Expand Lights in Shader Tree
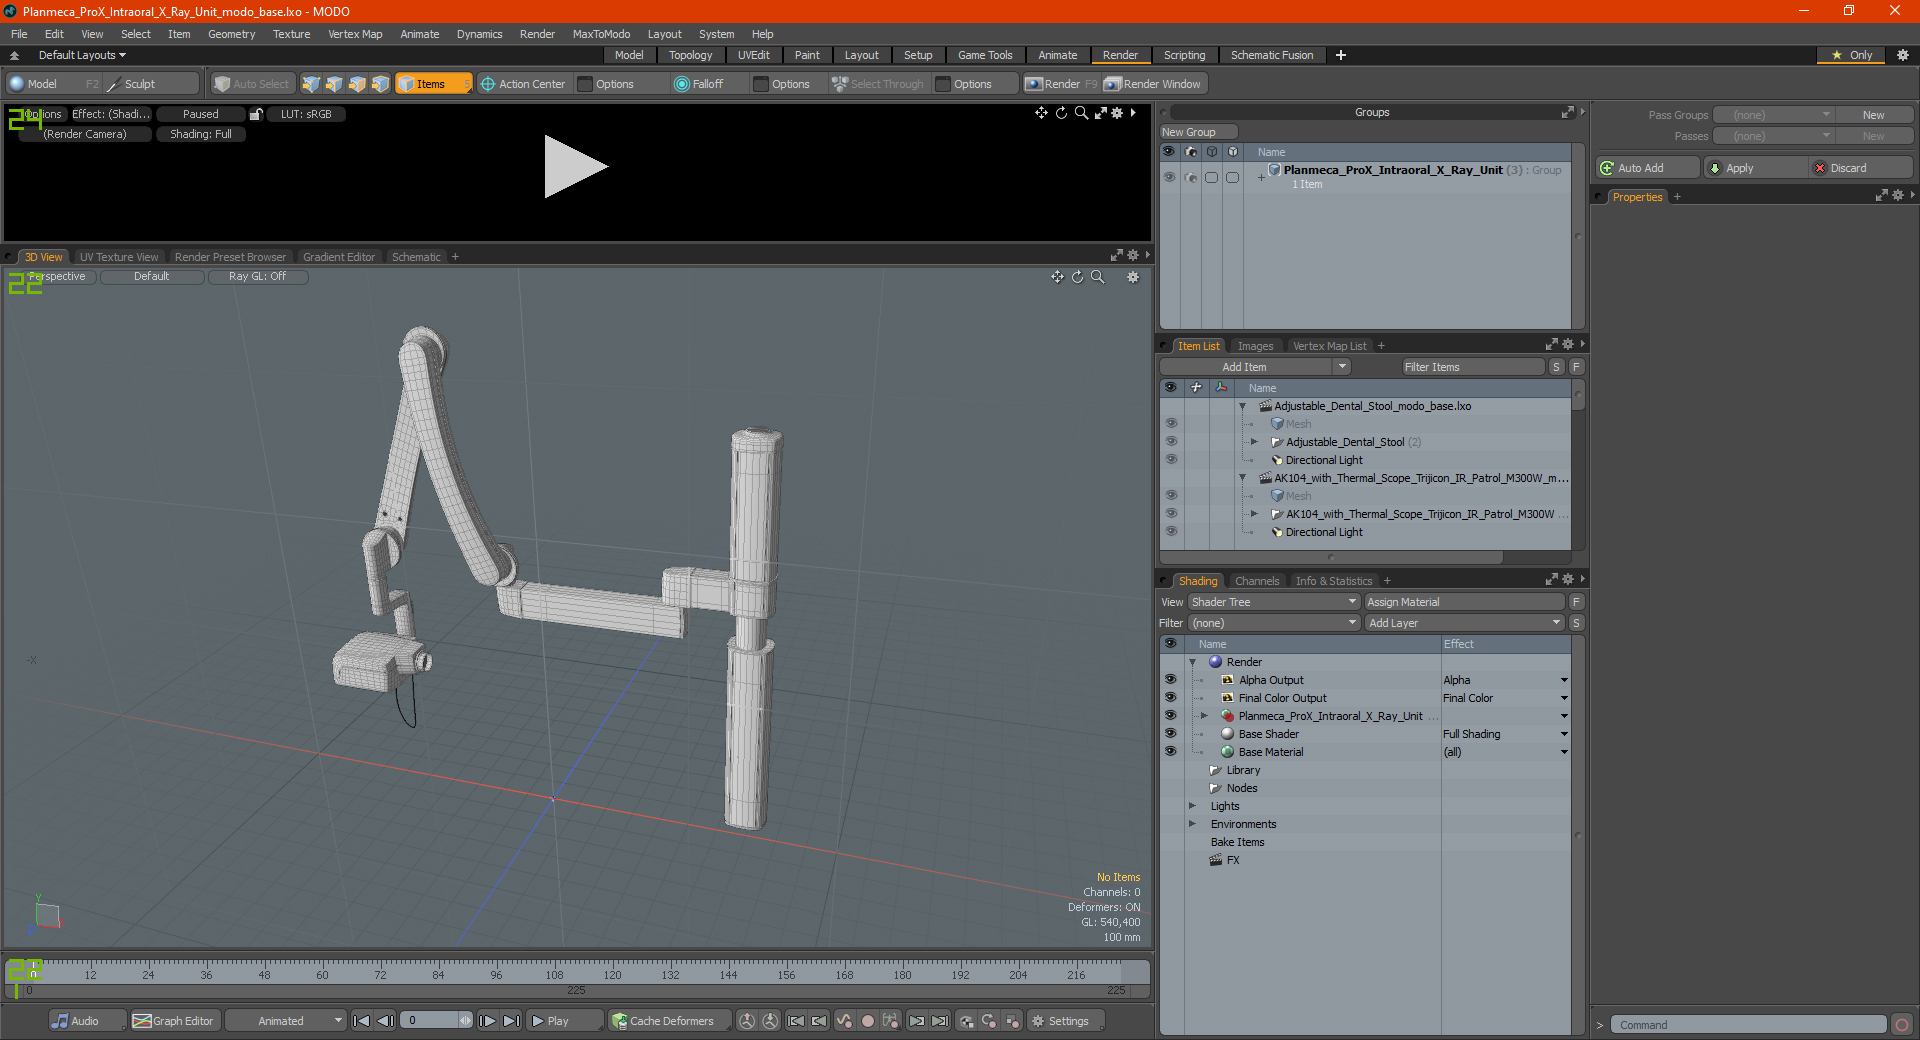Image resolution: width=1920 pixels, height=1040 pixels. pyautogui.click(x=1192, y=806)
